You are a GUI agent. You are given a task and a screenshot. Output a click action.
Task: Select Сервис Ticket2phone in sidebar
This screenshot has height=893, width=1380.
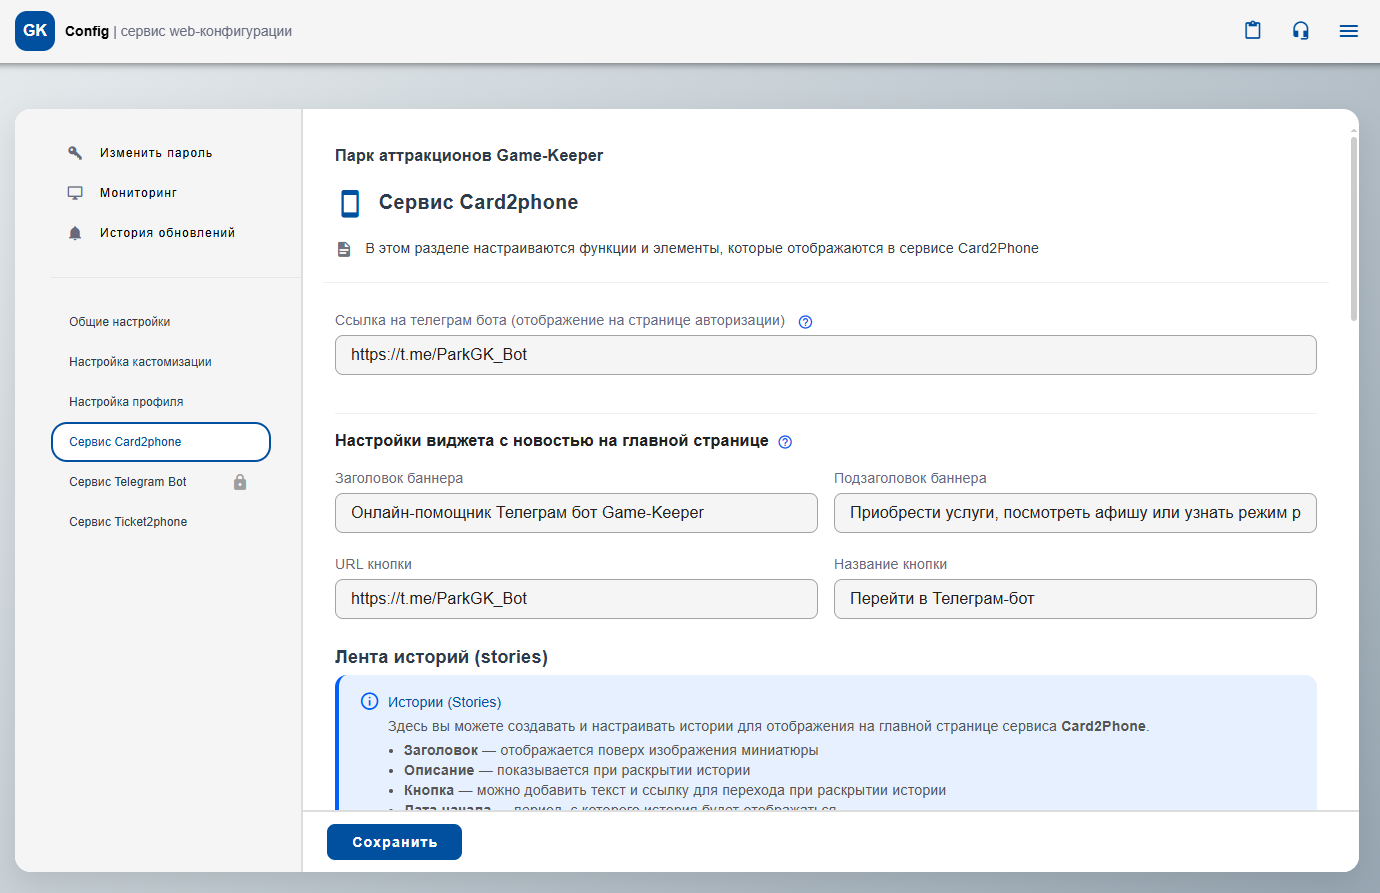click(x=128, y=522)
